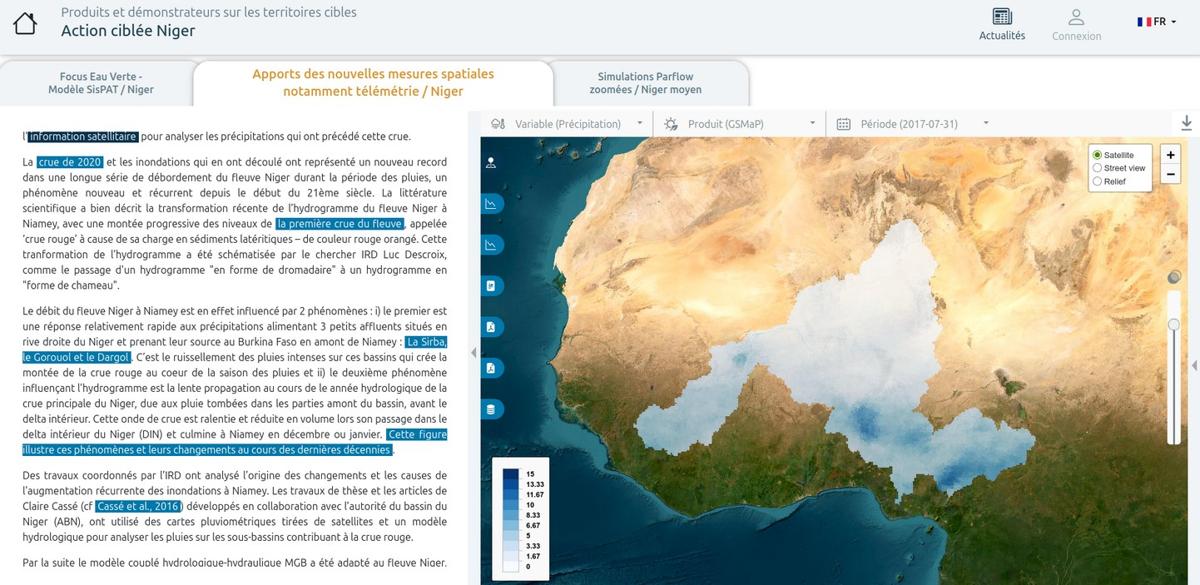Open the second line-chart icon in map sidebar
Screen dimensions: 1200x585
tap(491, 244)
